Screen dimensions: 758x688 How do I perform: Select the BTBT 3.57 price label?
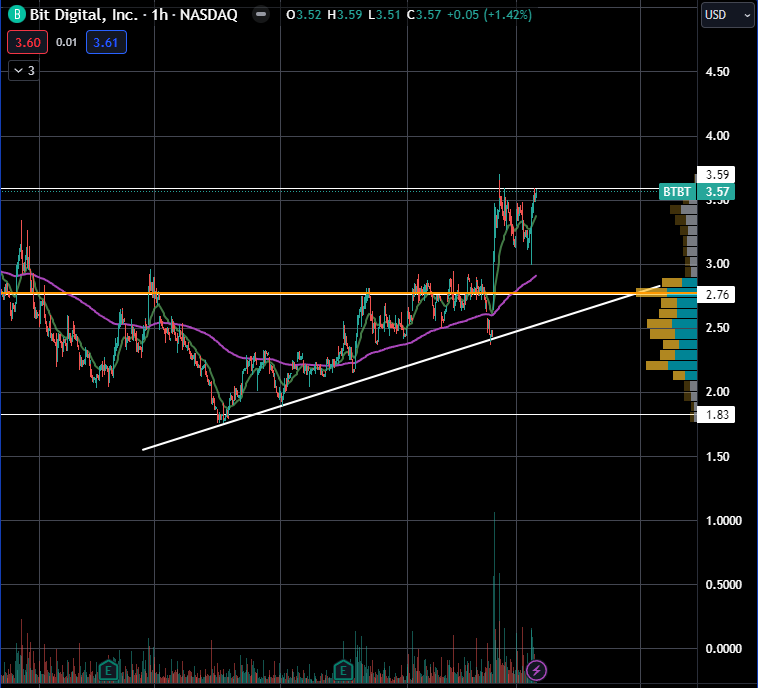[x=697, y=192]
